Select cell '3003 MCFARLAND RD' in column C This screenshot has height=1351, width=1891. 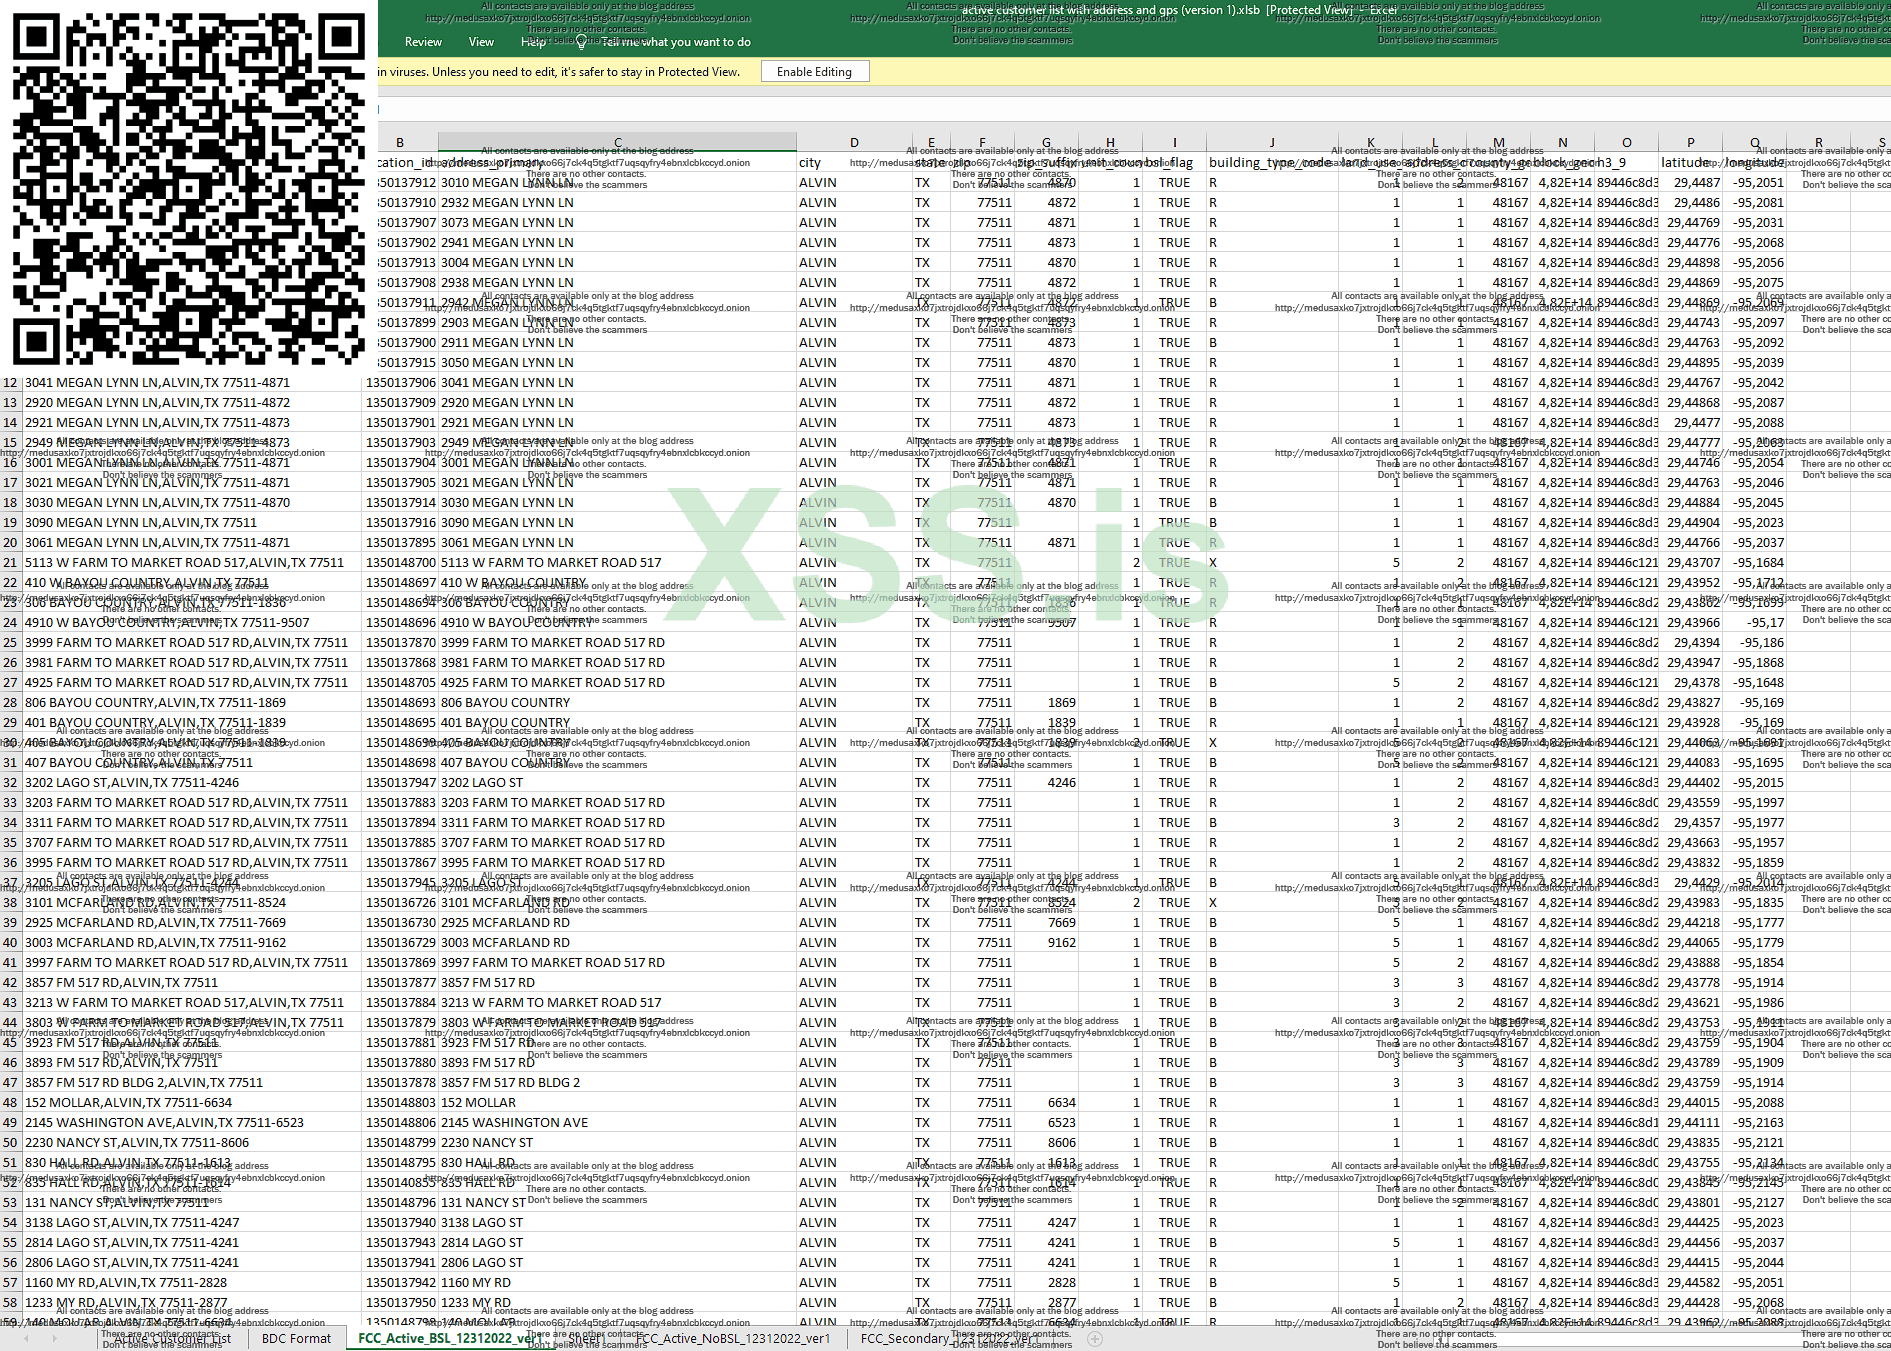[617, 943]
